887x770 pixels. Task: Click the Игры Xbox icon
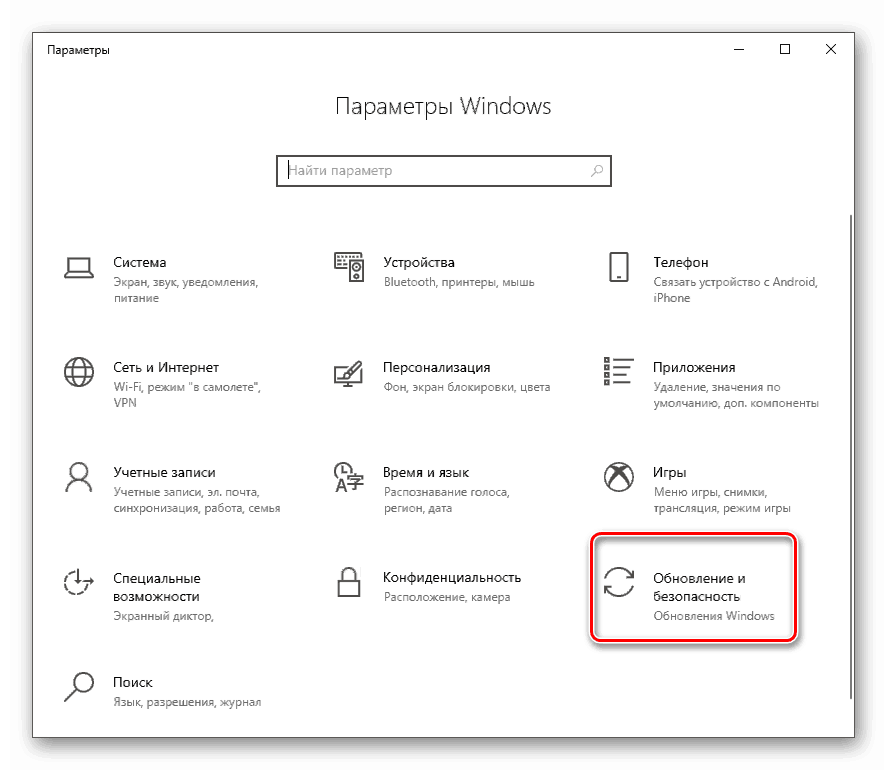point(619,477)
